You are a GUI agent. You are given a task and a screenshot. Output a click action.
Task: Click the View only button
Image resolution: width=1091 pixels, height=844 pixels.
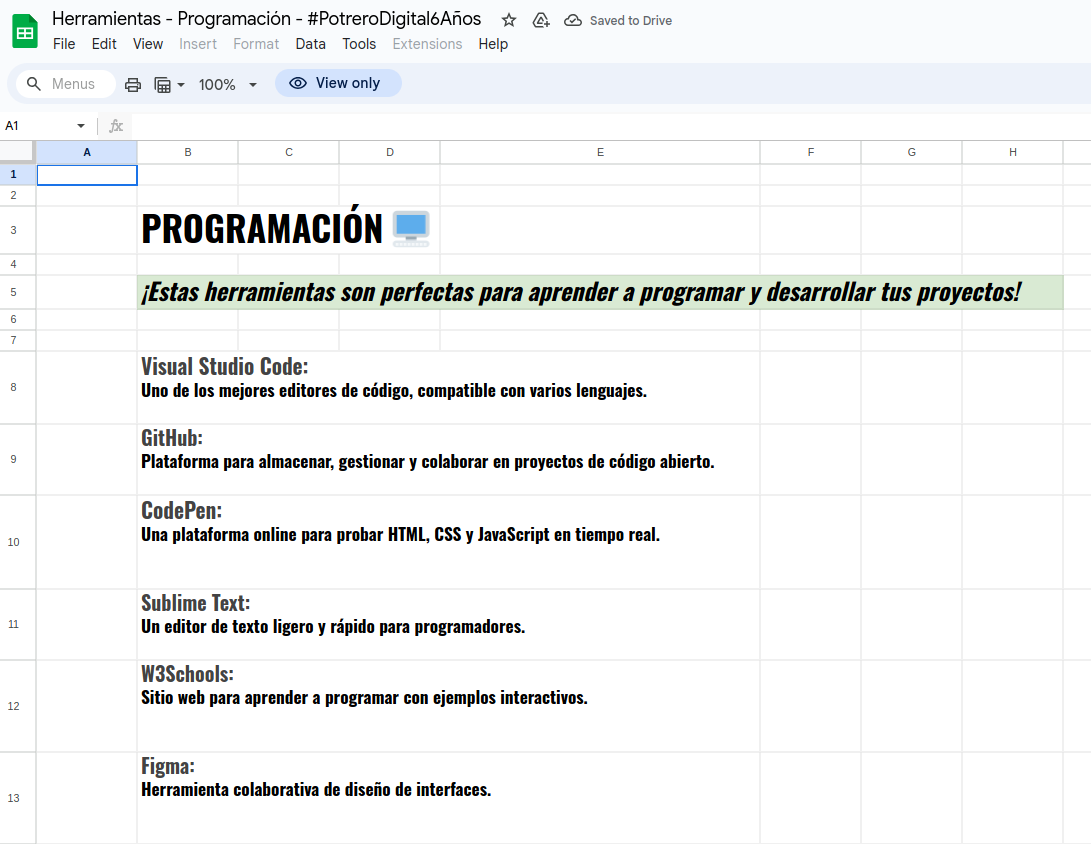point(338,83)
